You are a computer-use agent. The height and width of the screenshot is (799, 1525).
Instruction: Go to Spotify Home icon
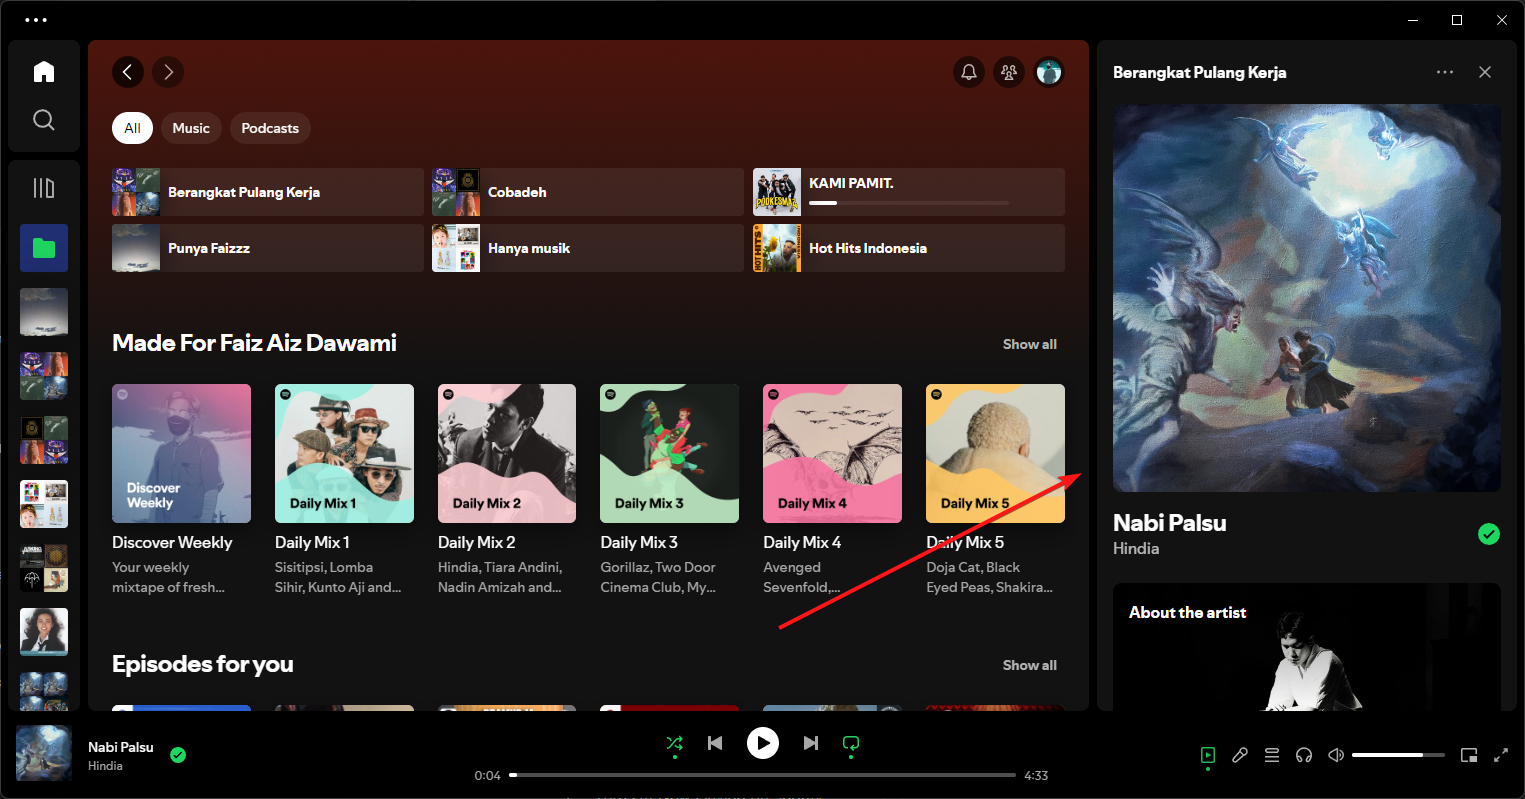click(x=44, y=72)
